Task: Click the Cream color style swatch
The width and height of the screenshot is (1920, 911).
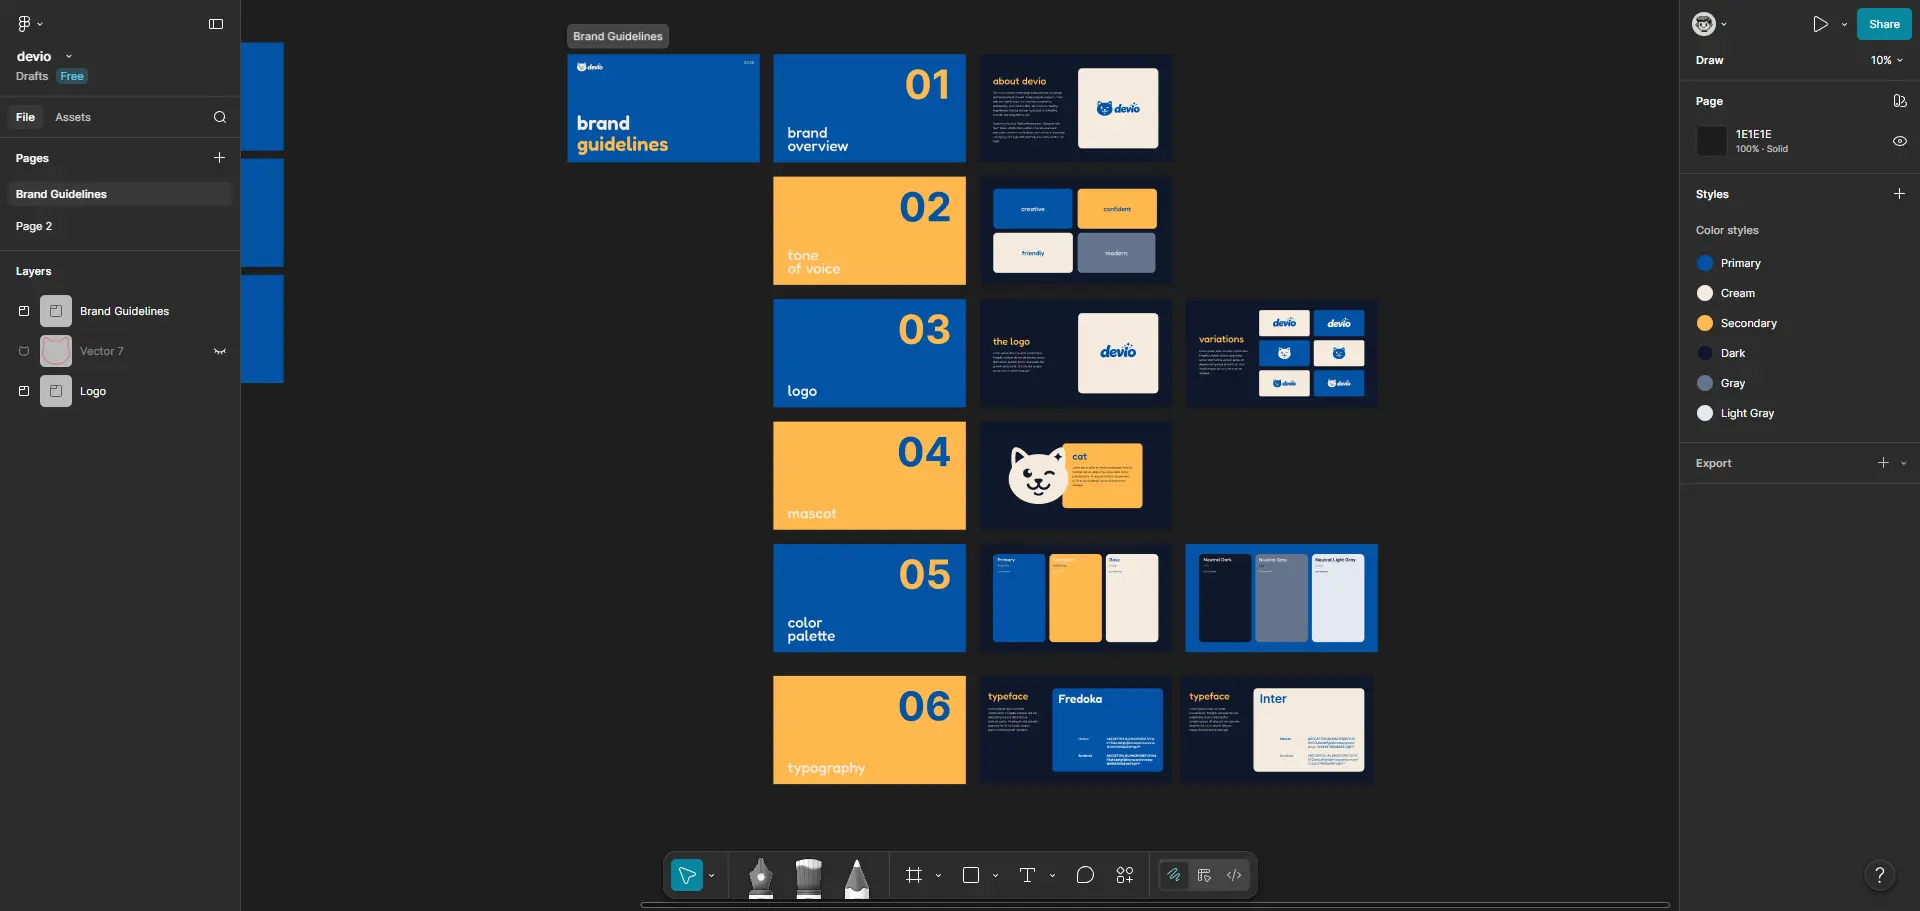Action: [1705, 293]
